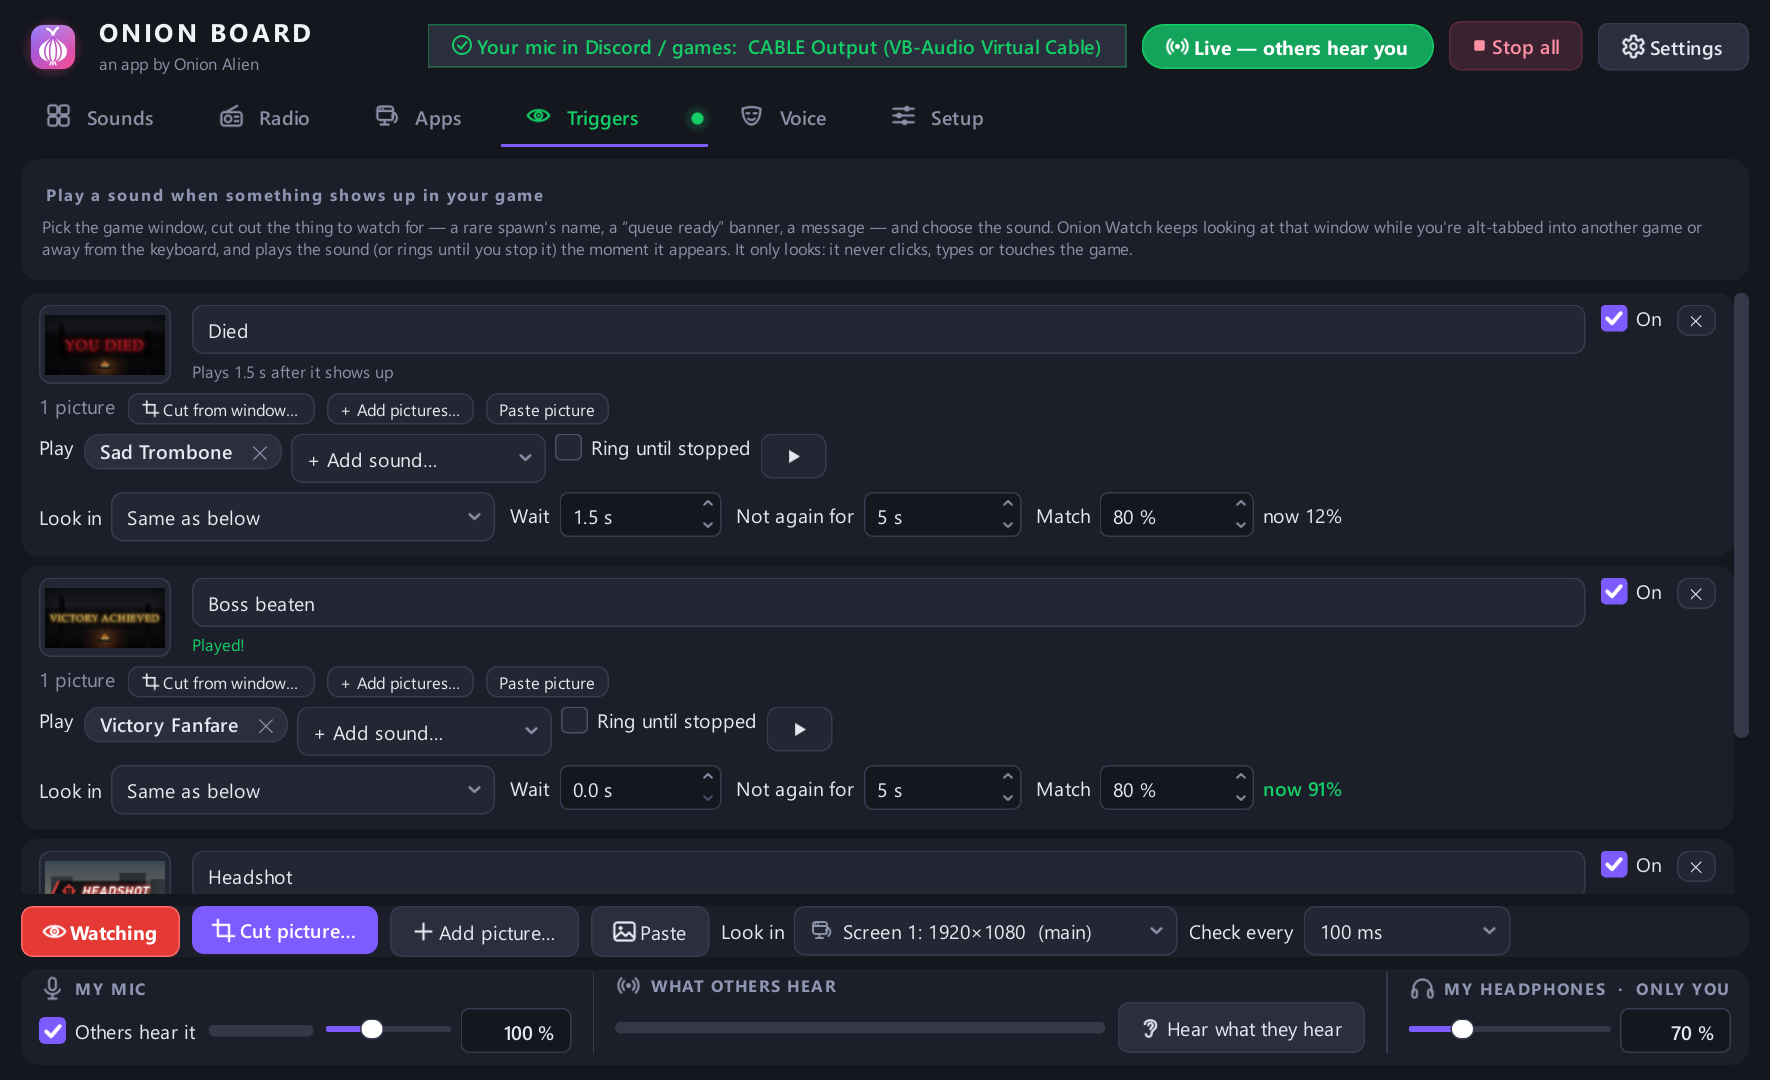This screenshot has height=1080, width=1770.
Task: Expand Look in dropdown for Boss beaten
Action: pyautogui.click(x=303, y=791)
